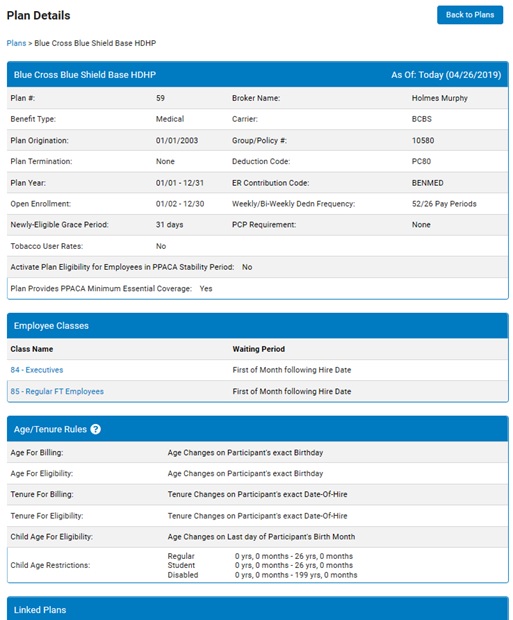
Task: Click the Linked Plans section header
Action: (257, 609)
